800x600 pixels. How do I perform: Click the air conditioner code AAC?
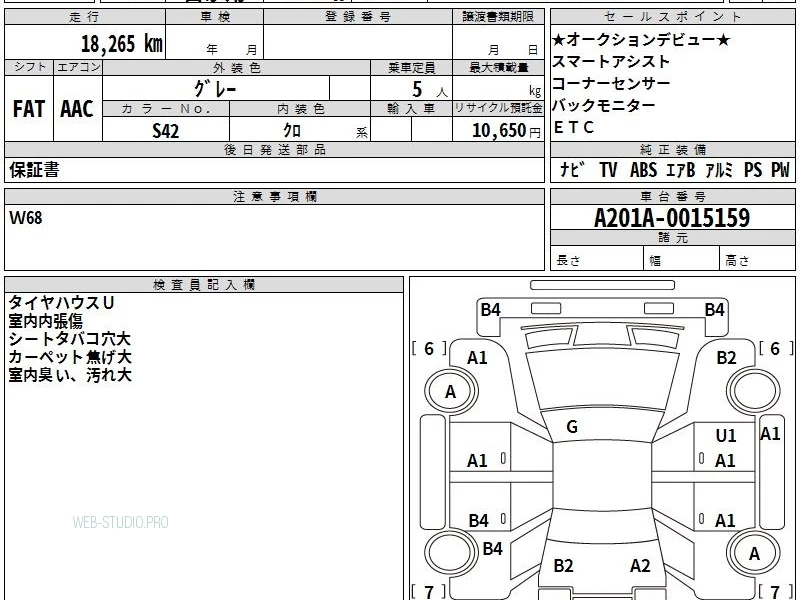pyautogui.click(x=77, y=109)
